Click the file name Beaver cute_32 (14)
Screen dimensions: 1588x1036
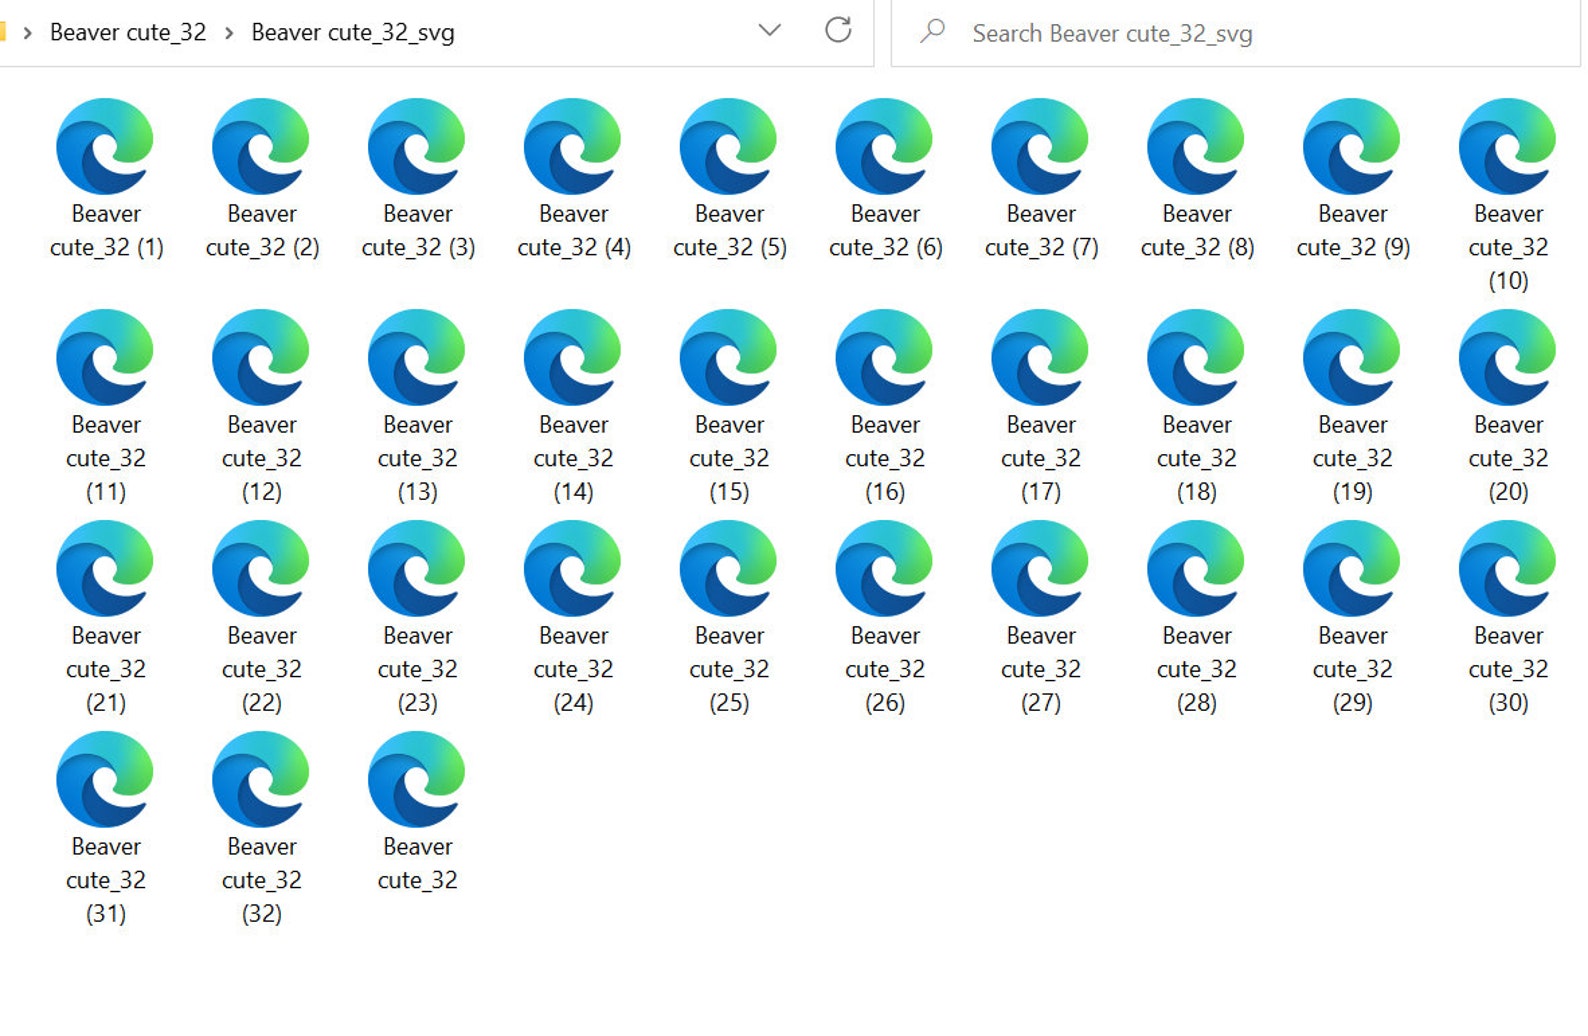pyautogui.click(x=574, y=458)
